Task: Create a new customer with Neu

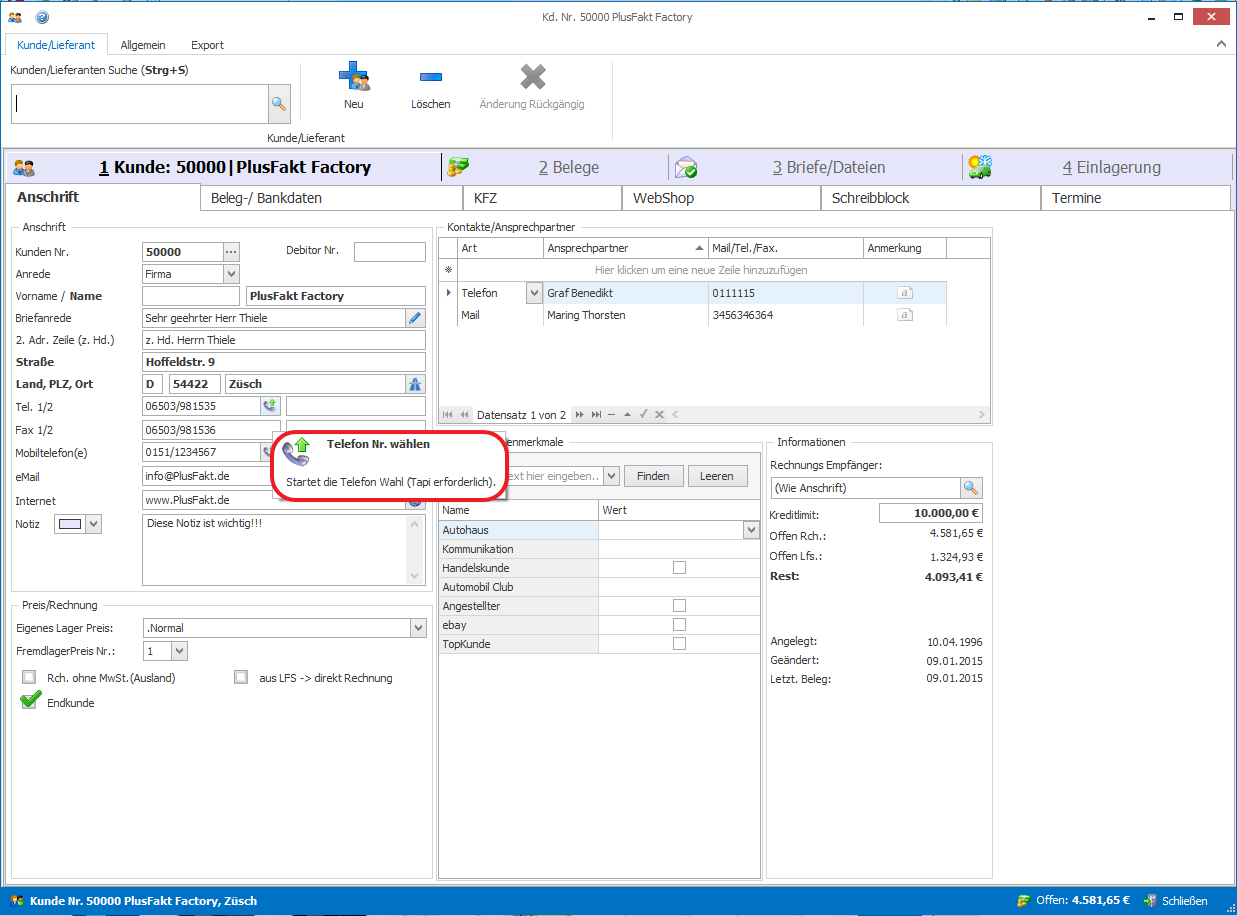Action: pyautogui.click(x=354, y=86)
